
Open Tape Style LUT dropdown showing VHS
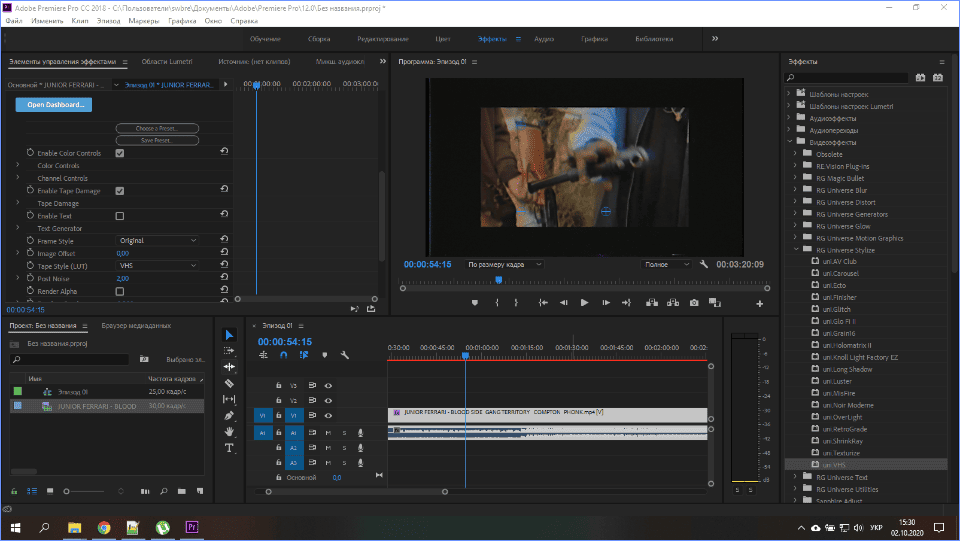(x=157, y=266)
